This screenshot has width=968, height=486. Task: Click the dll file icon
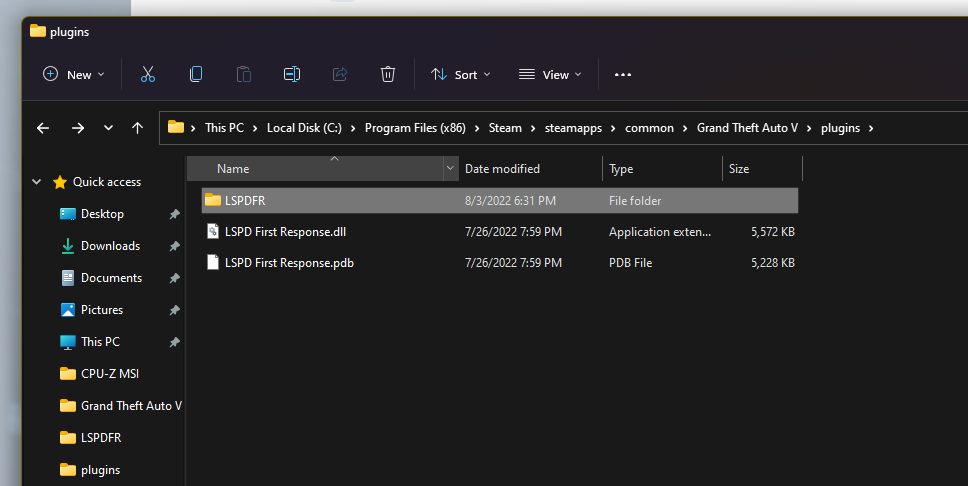pyautogui.click(x=213, y=232)
